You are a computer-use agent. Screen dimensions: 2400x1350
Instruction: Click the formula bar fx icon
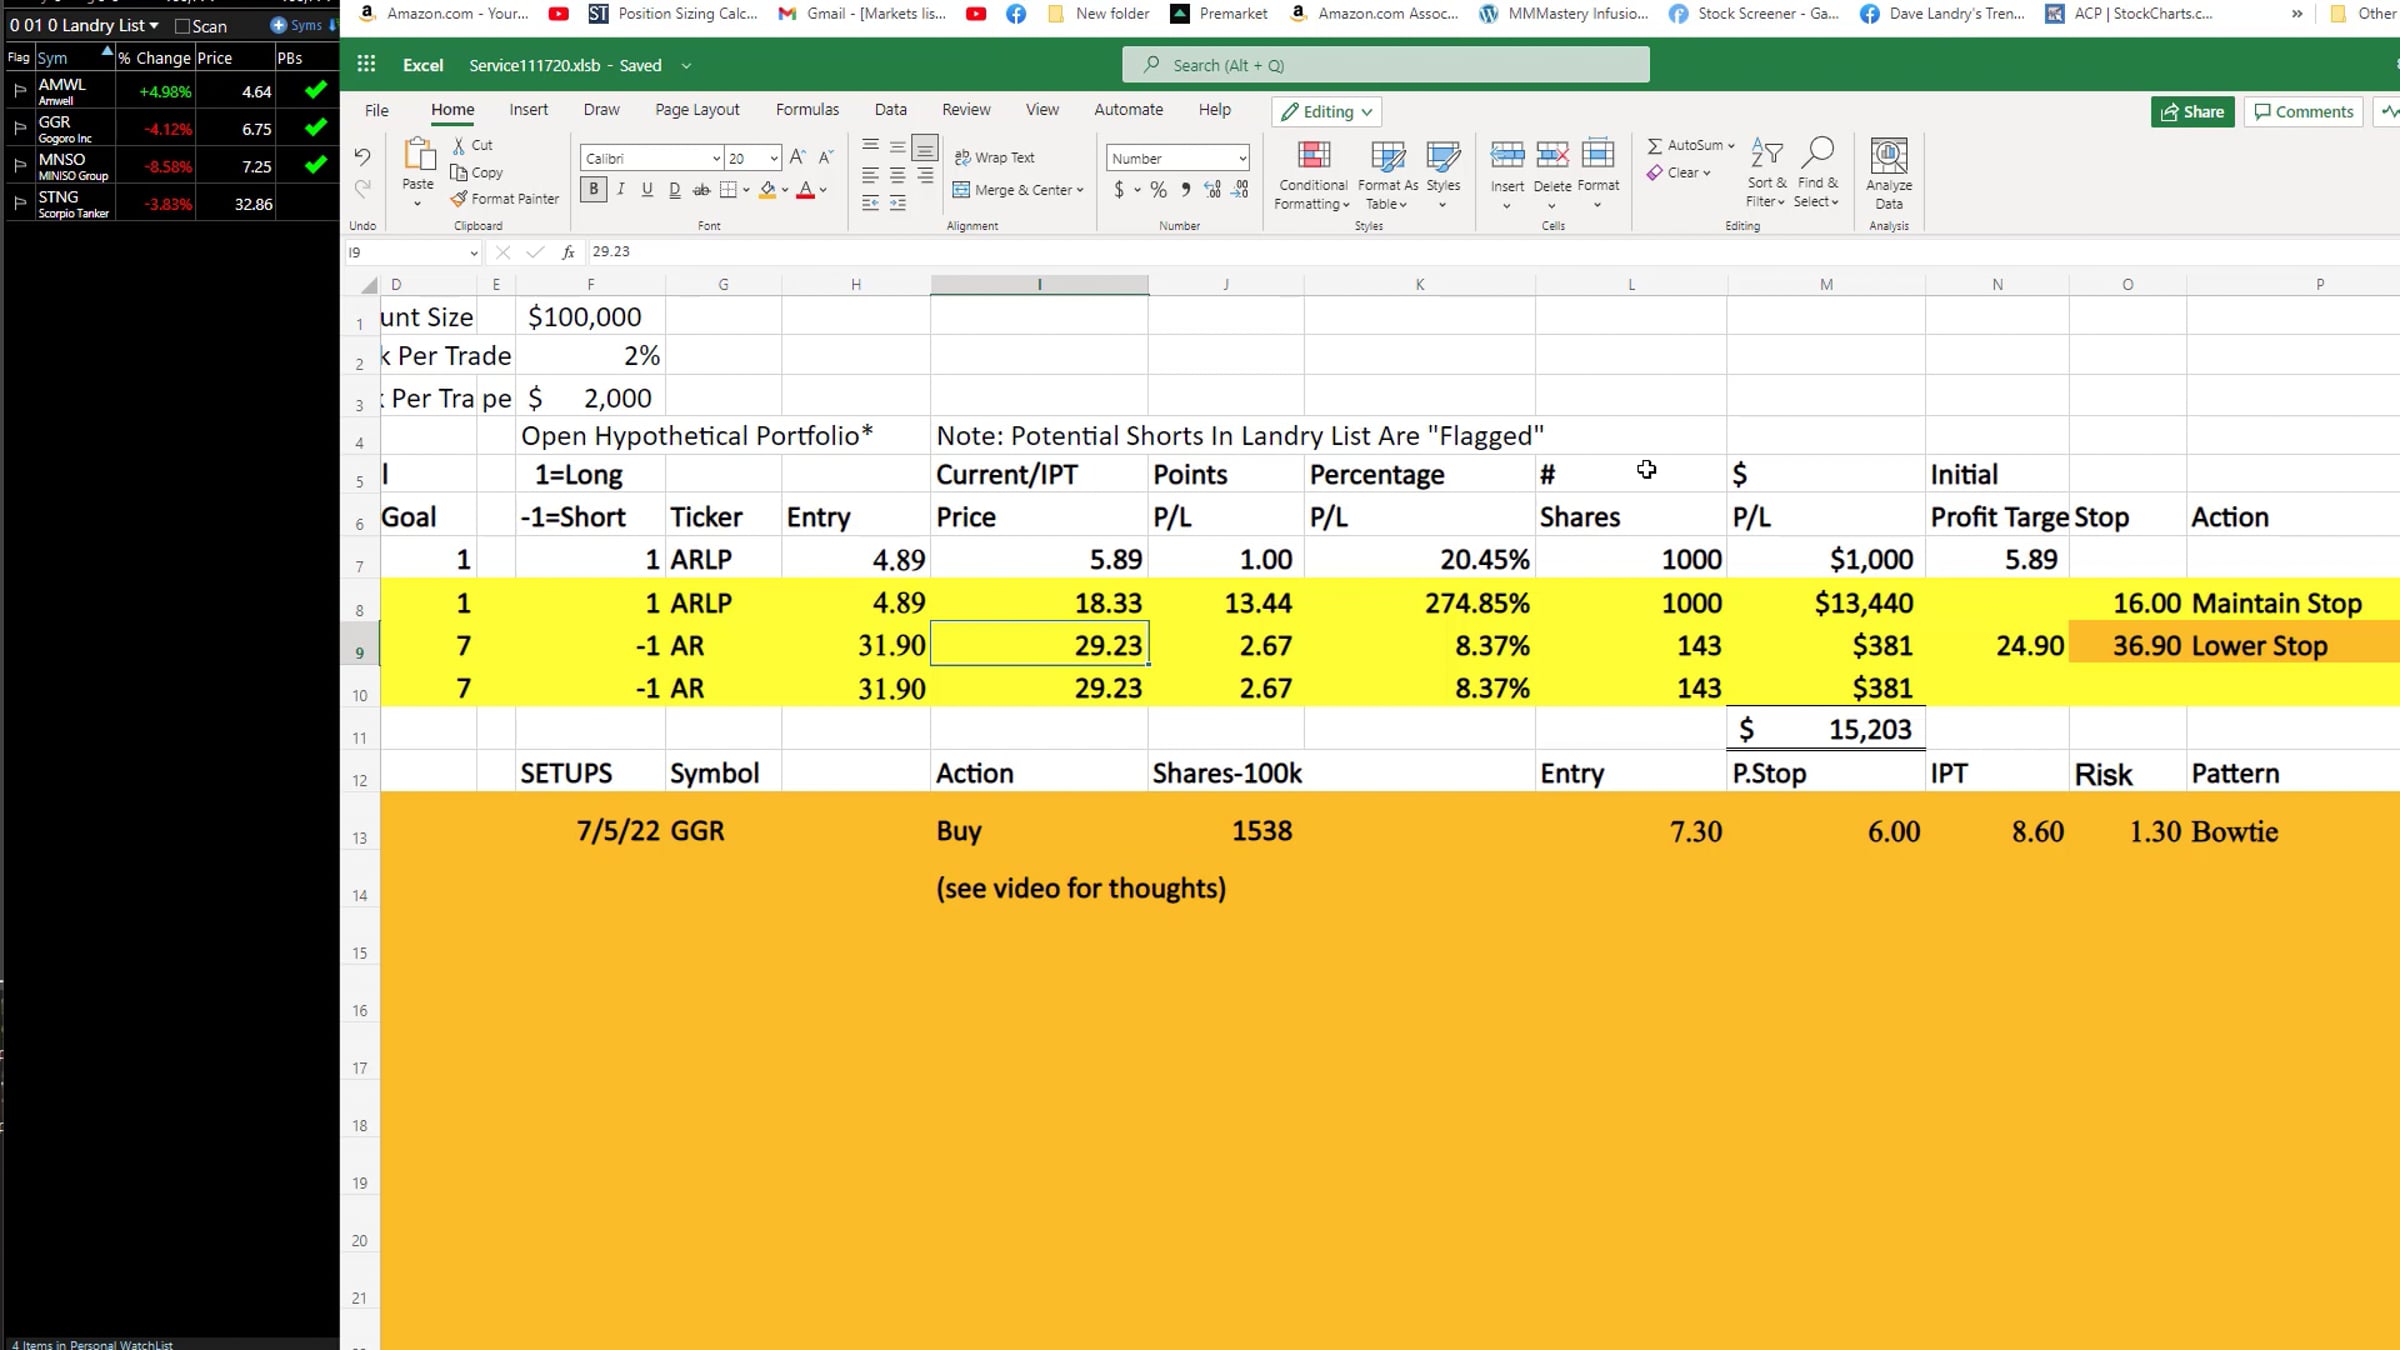click(x=568, y=252)
